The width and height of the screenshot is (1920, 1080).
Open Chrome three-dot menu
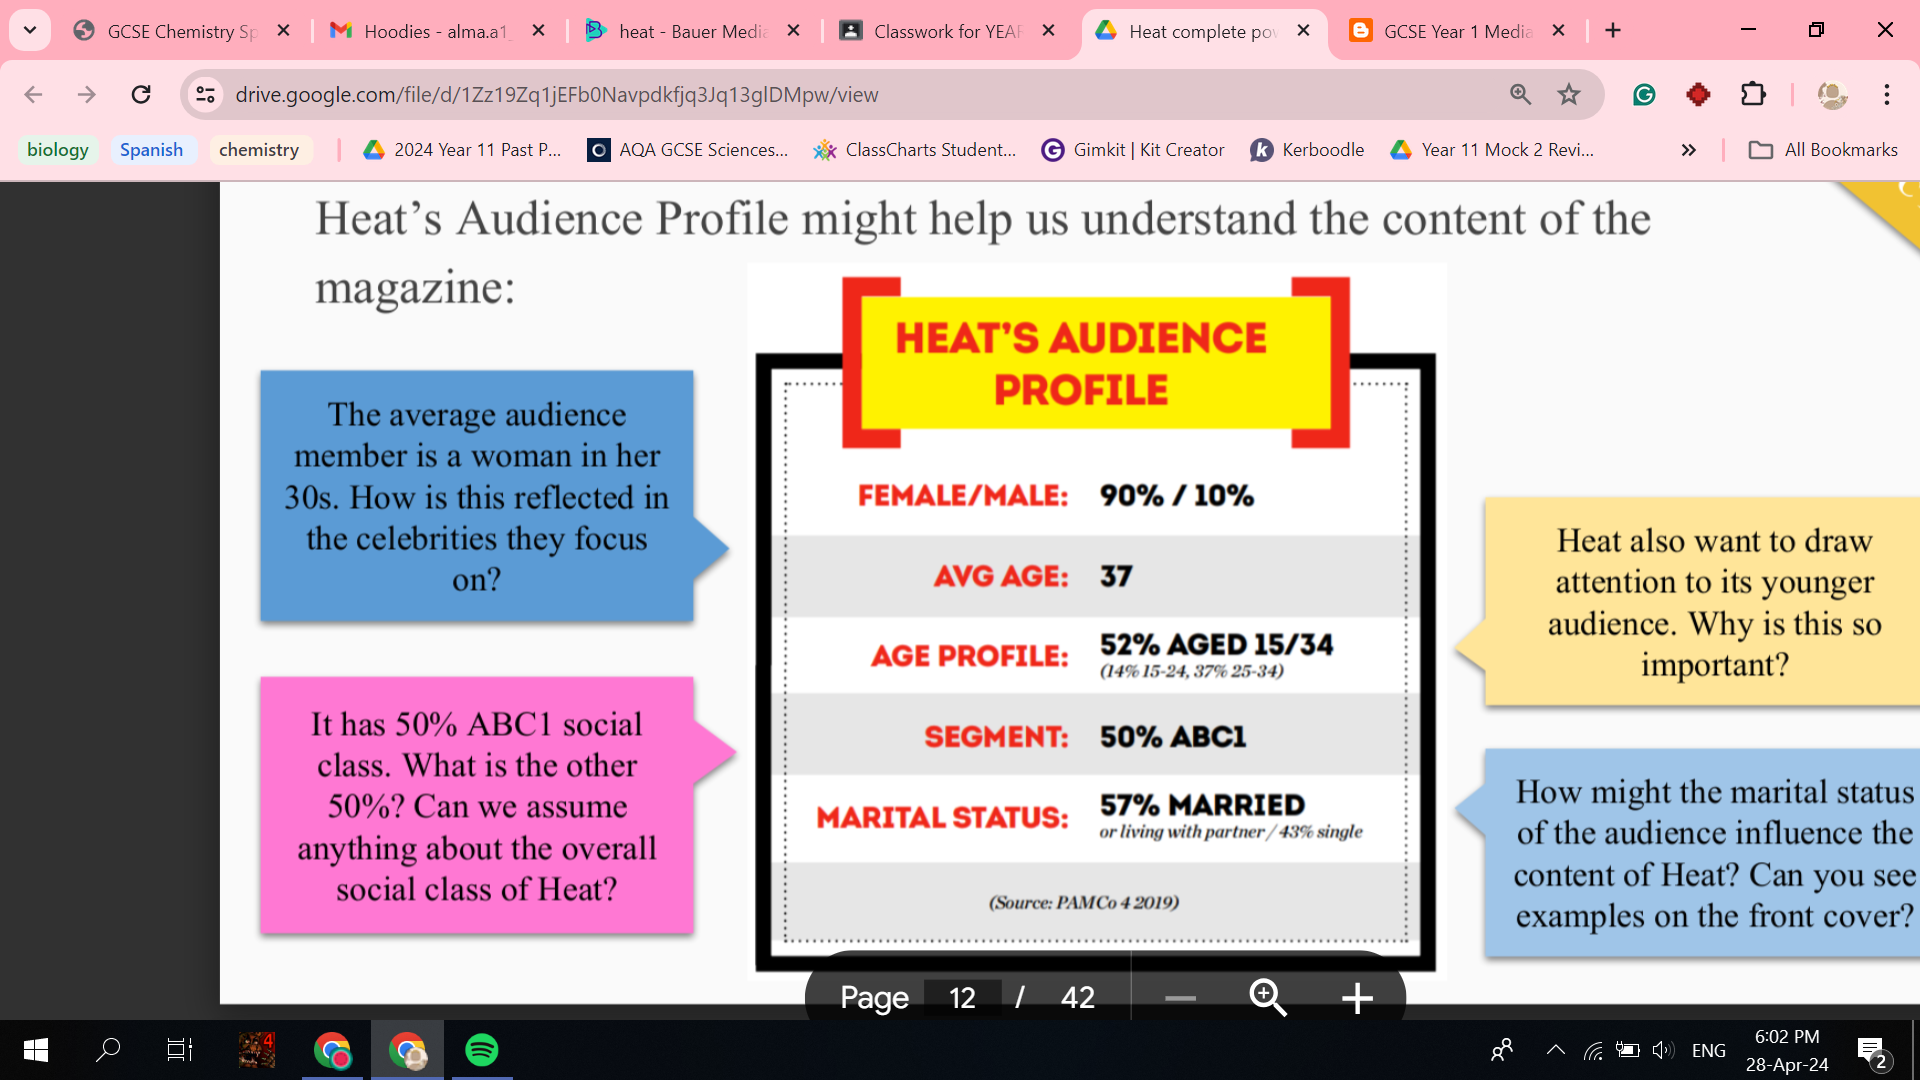pos(1887,94)
